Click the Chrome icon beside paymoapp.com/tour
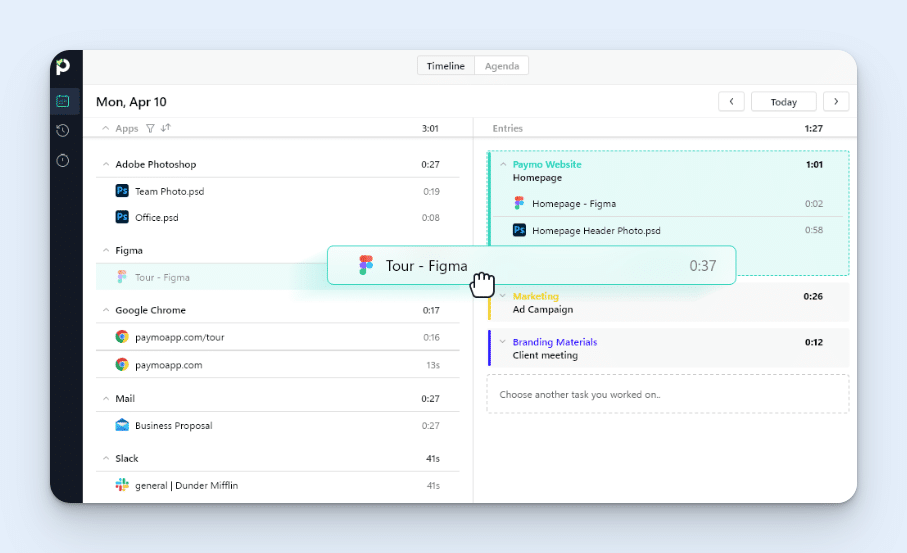 pyautogui.click(x=122, y=337)
